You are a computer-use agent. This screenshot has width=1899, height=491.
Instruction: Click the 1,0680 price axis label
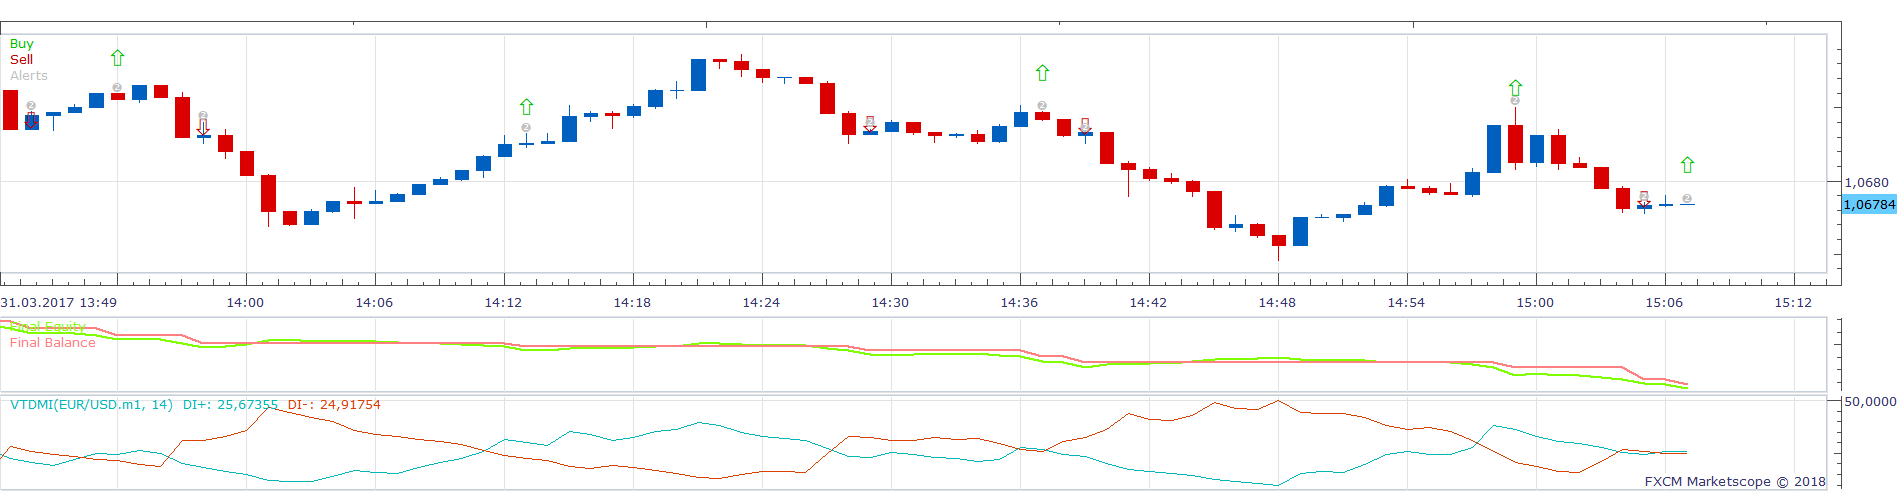(x=1866, y=183)
